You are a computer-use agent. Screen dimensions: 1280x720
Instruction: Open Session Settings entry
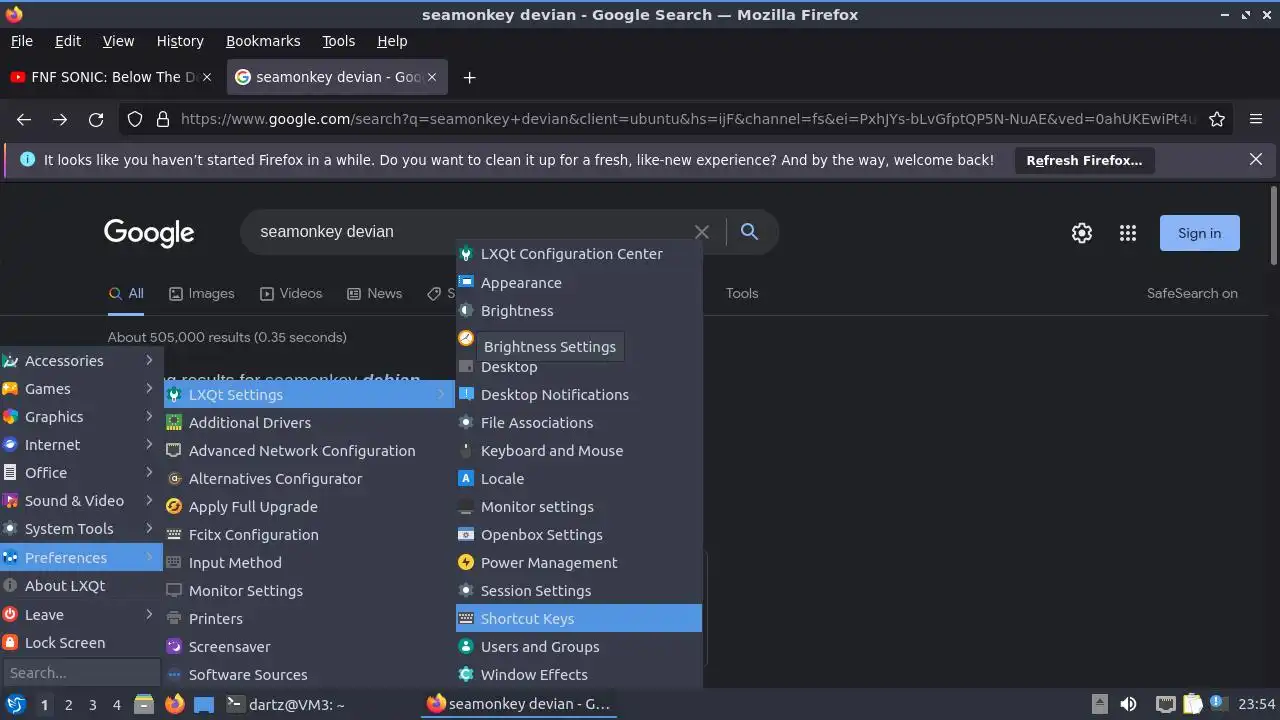(579, 590)
